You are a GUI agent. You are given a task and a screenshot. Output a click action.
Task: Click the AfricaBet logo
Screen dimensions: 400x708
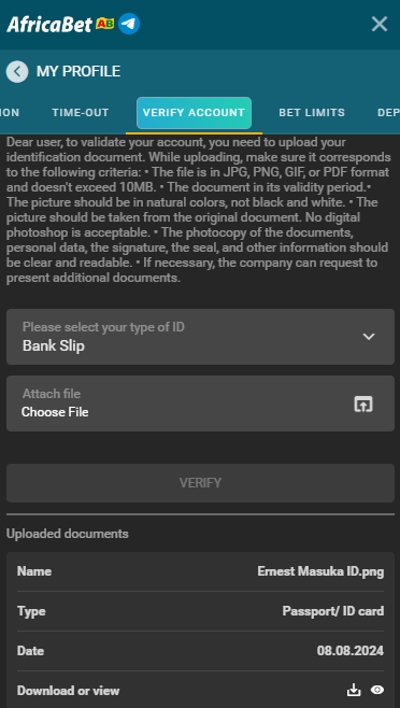point(49,24)
